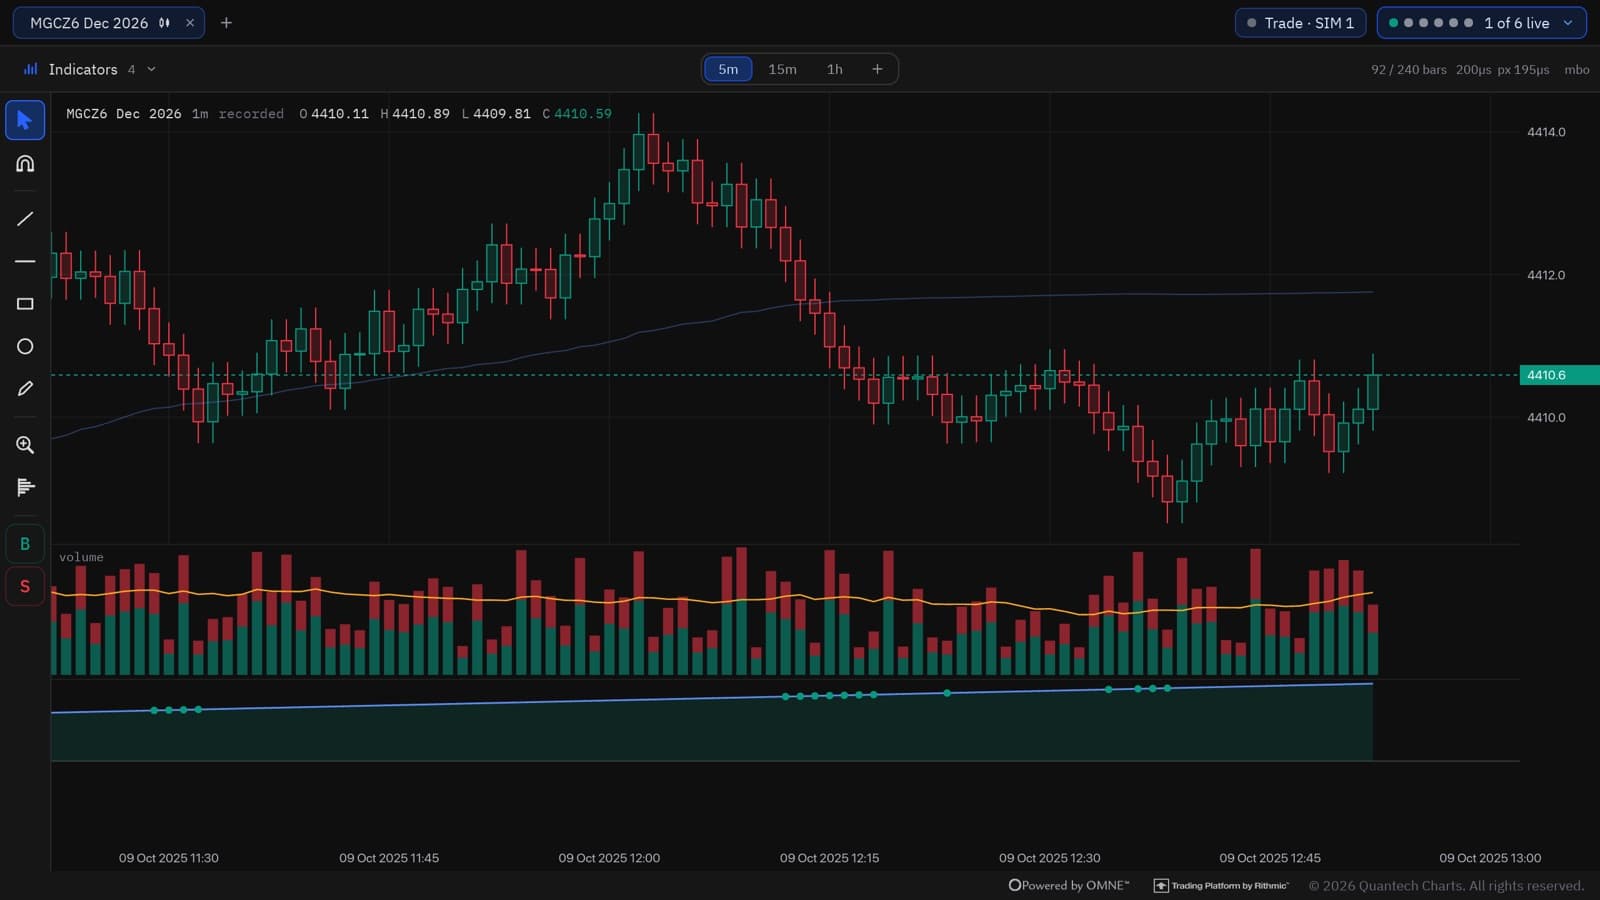Switch to the 15m timeframe
Screen dimensions: 1600x900
[x=782, y=69]
